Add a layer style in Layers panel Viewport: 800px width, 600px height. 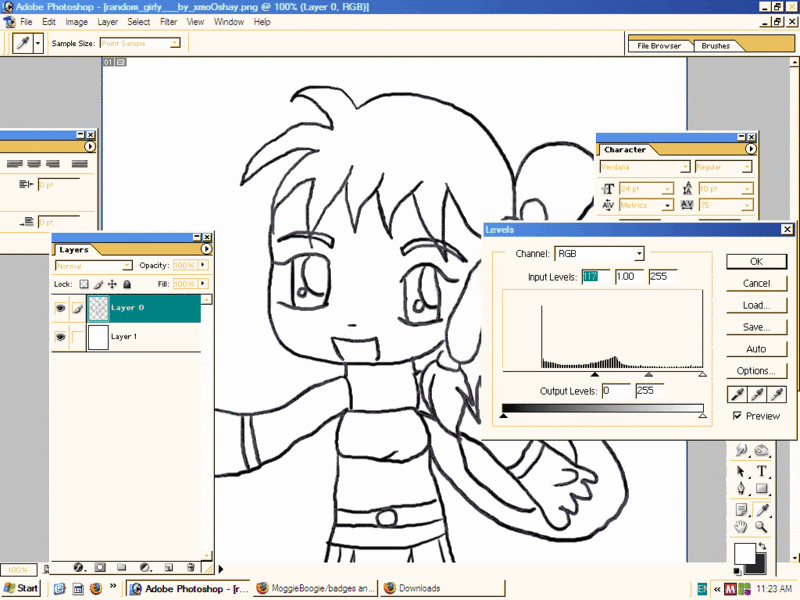(x=79, y=567)
